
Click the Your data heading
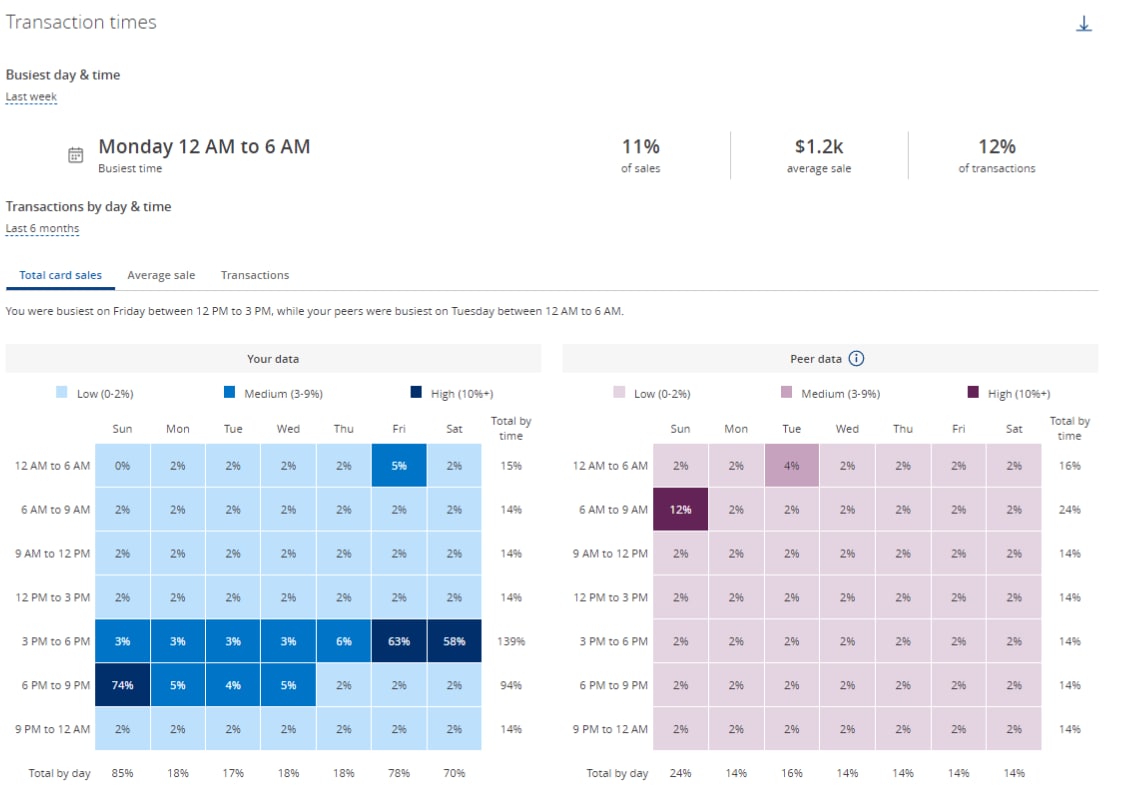click(273, 358)
